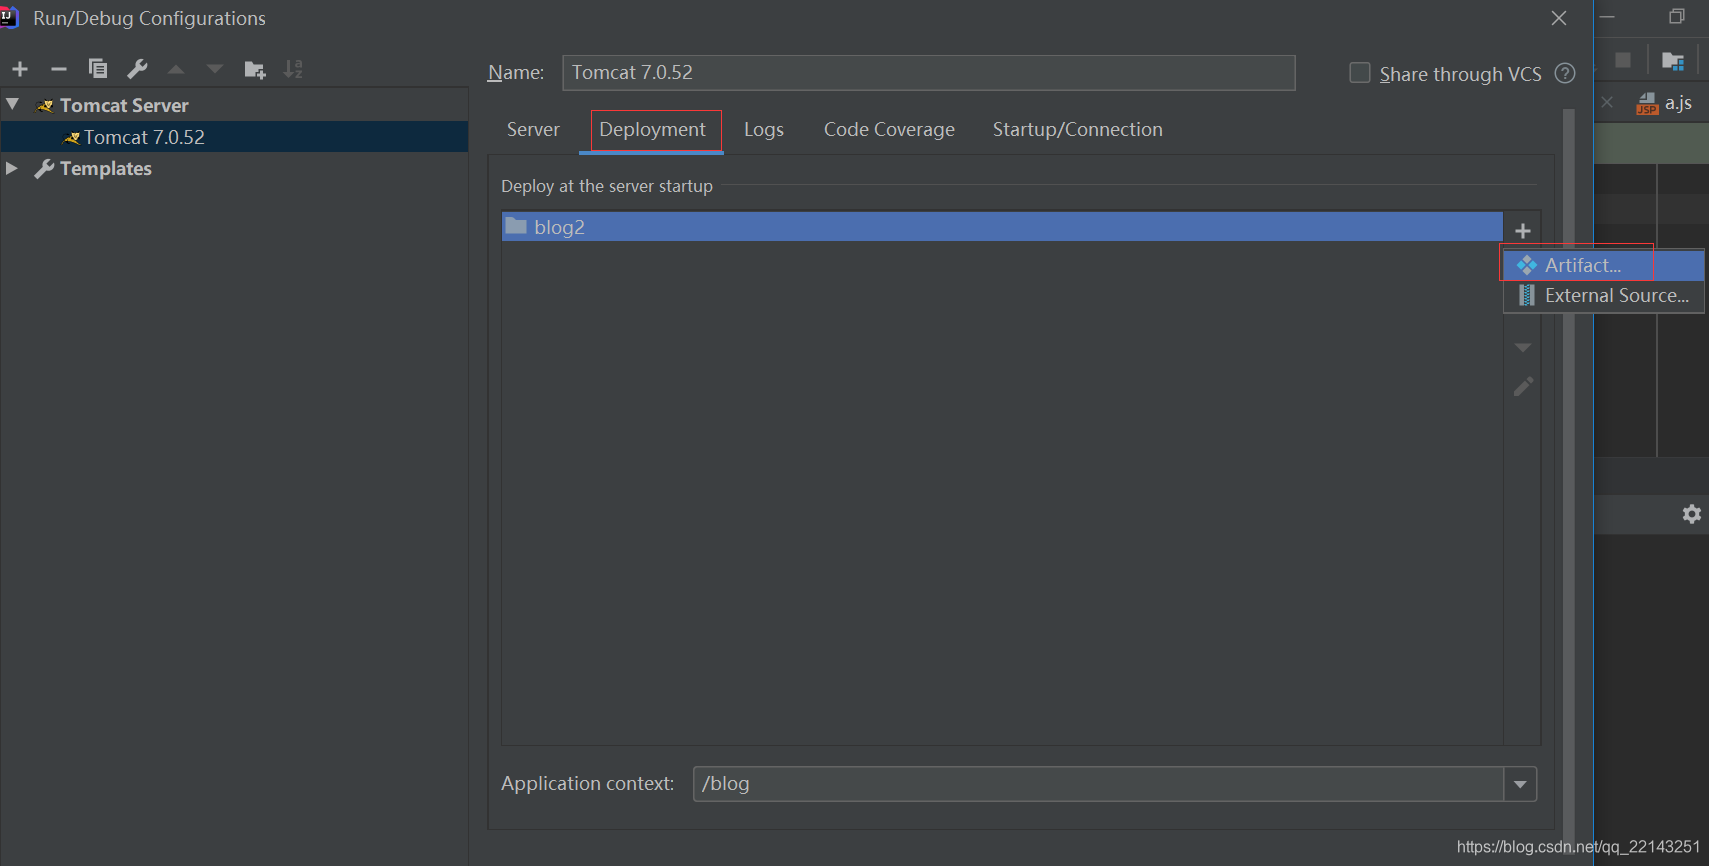The width and height of the screenshot is (1709, 866).
Task: Add a new run configuration
Action: tap(20, 69)
